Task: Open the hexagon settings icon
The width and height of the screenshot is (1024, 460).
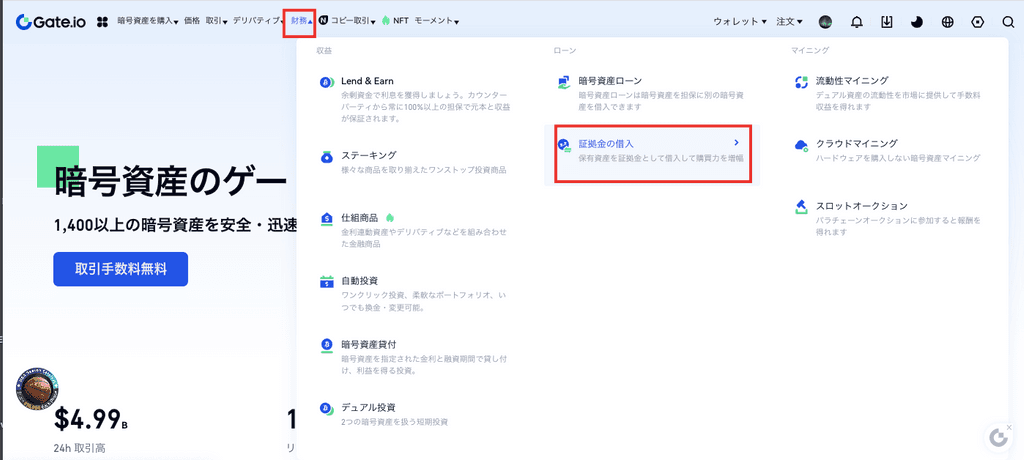Action: point(978,22)
